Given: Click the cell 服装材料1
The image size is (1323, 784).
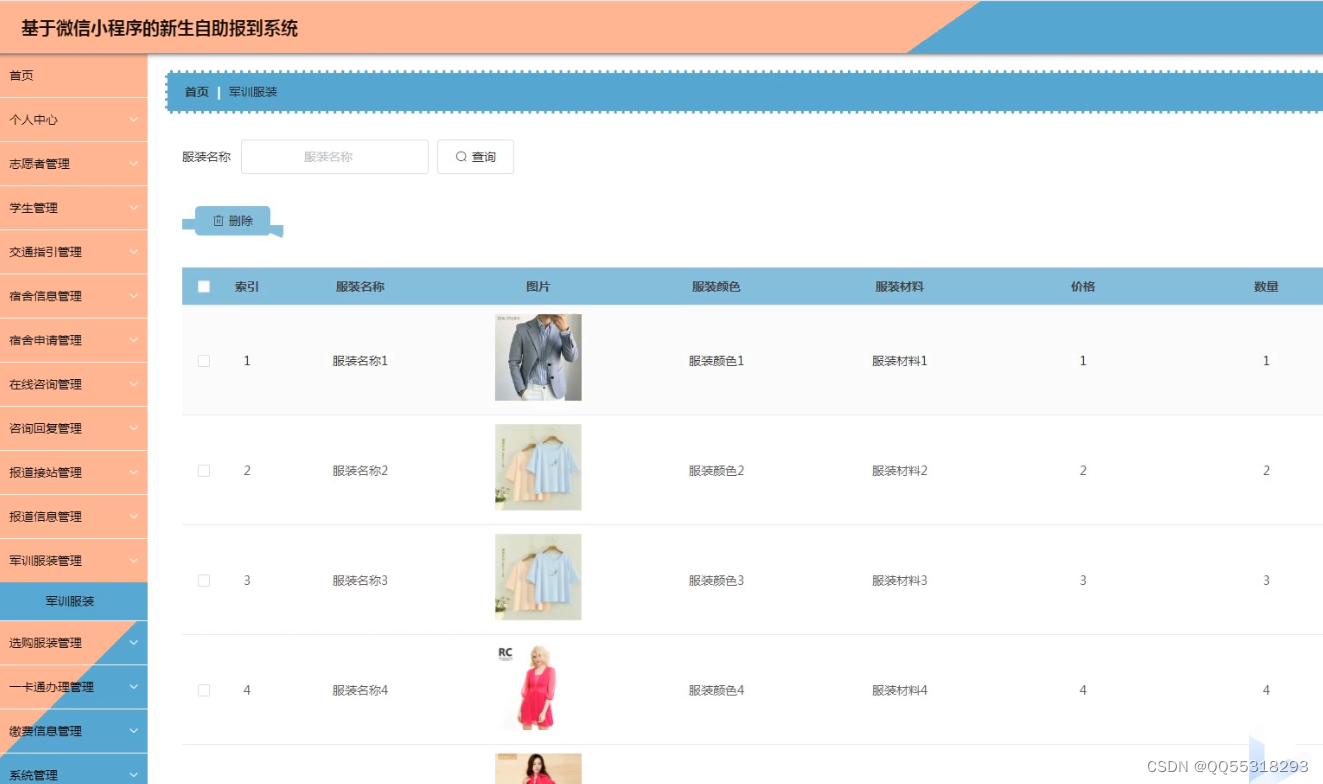Looking at the screenshot, I should click(x=899, y=361).
